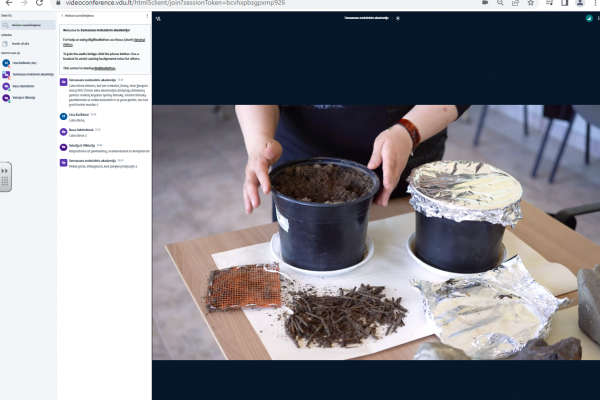
Task: Click the camera indicator in address bar
Action: click(485, 2)
